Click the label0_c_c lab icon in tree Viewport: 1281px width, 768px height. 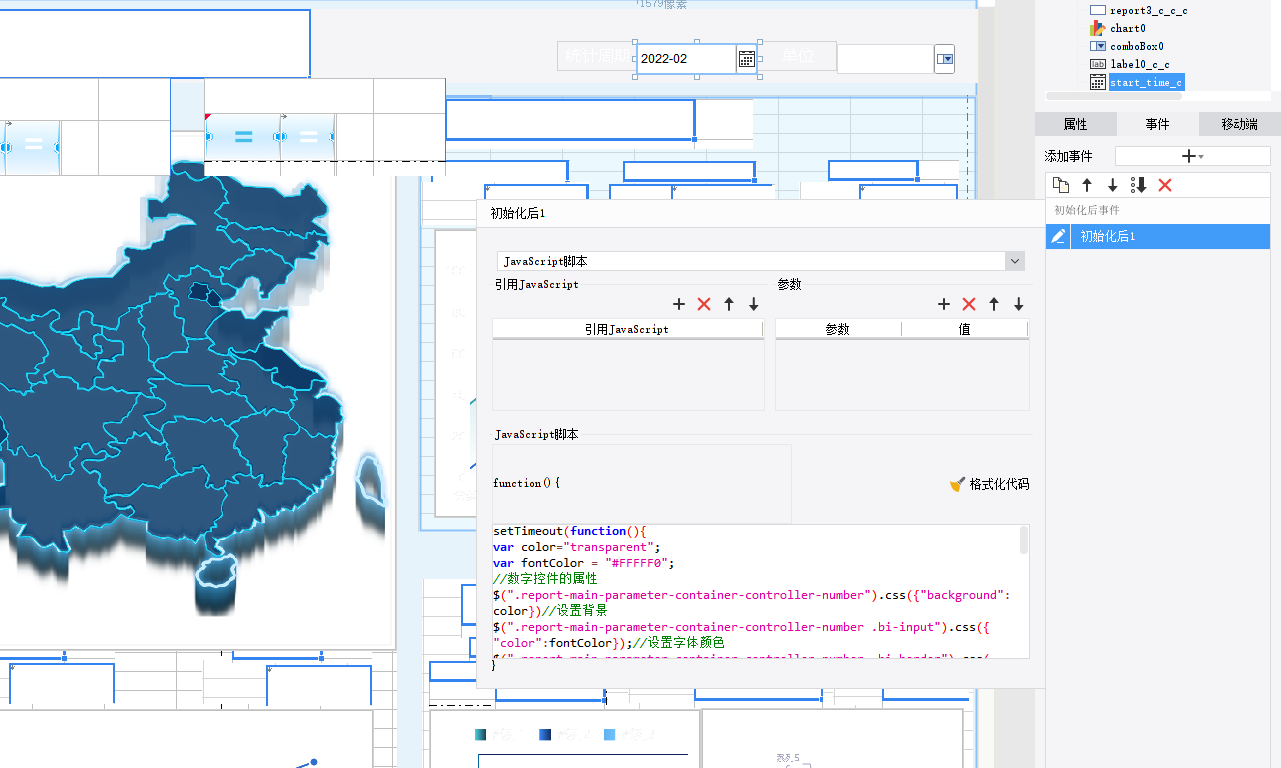[x=1097, y=64]
